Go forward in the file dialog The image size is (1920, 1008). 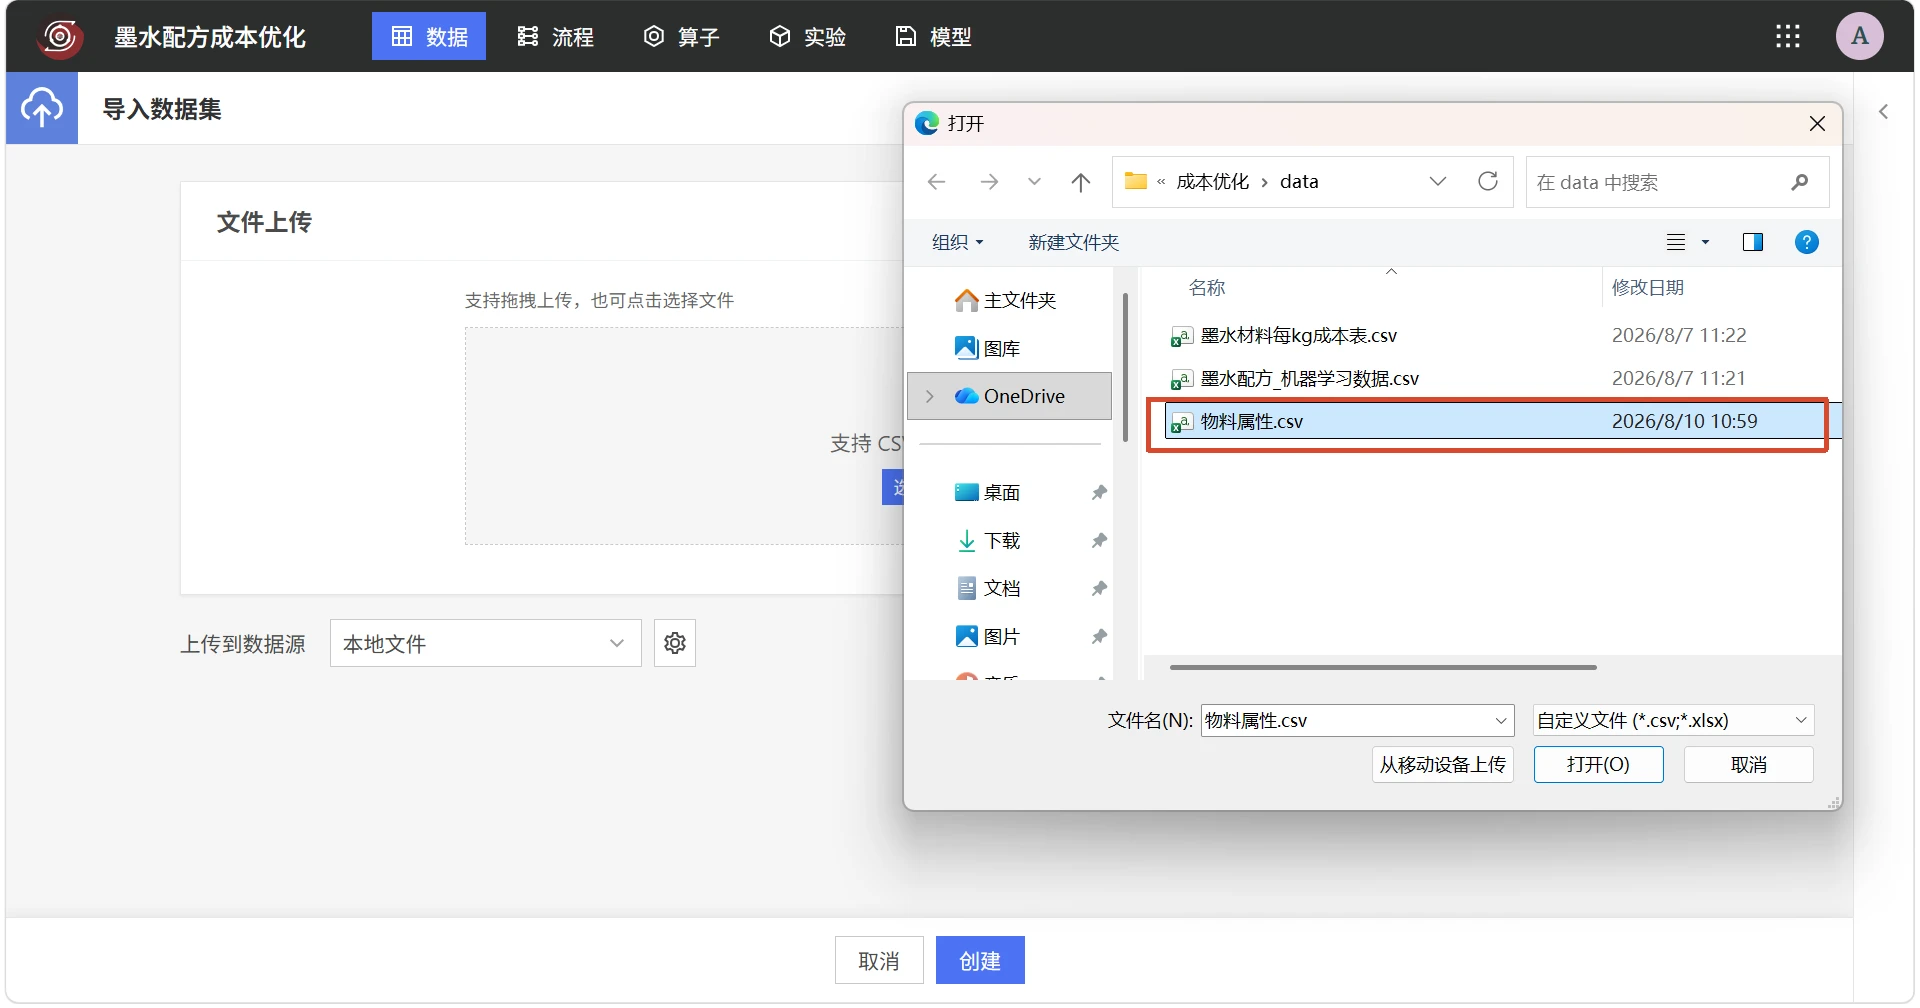tap(989, 182)
